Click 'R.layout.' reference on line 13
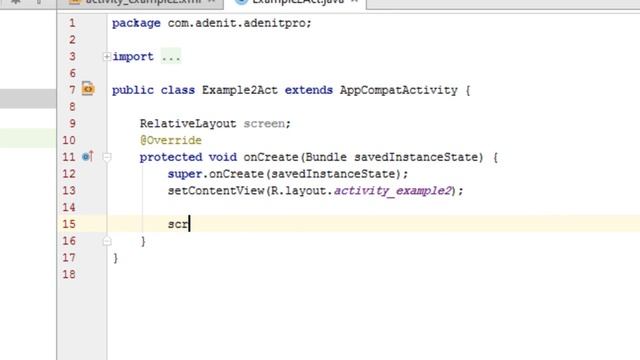640x360 pixels. [302, 191]
